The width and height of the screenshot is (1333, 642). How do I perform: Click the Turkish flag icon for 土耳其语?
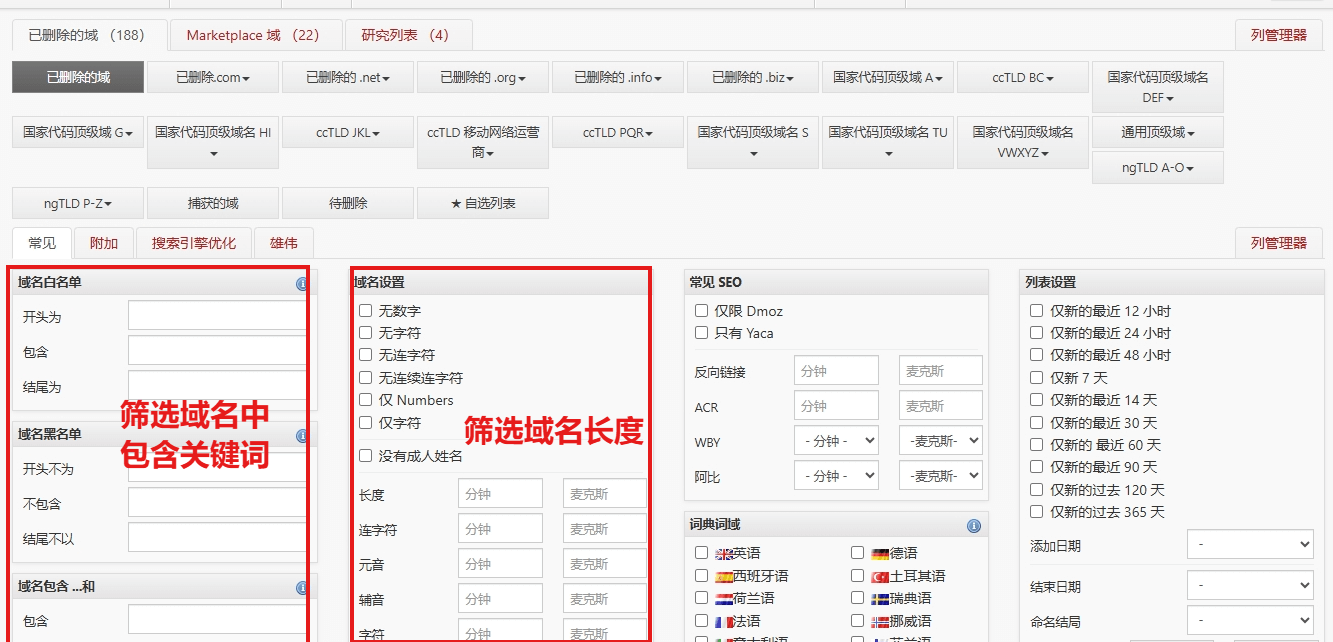(x=880, y=577)
